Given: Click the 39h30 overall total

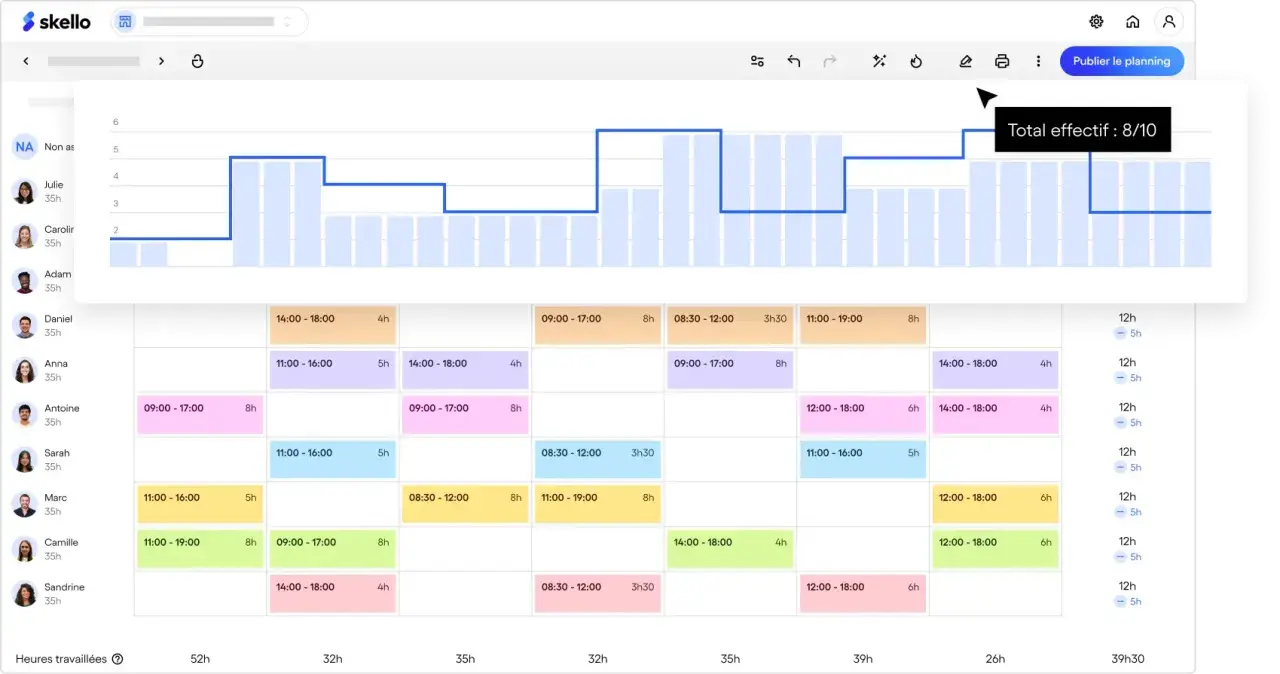Looking at the screenshot, I should 1127,659.
